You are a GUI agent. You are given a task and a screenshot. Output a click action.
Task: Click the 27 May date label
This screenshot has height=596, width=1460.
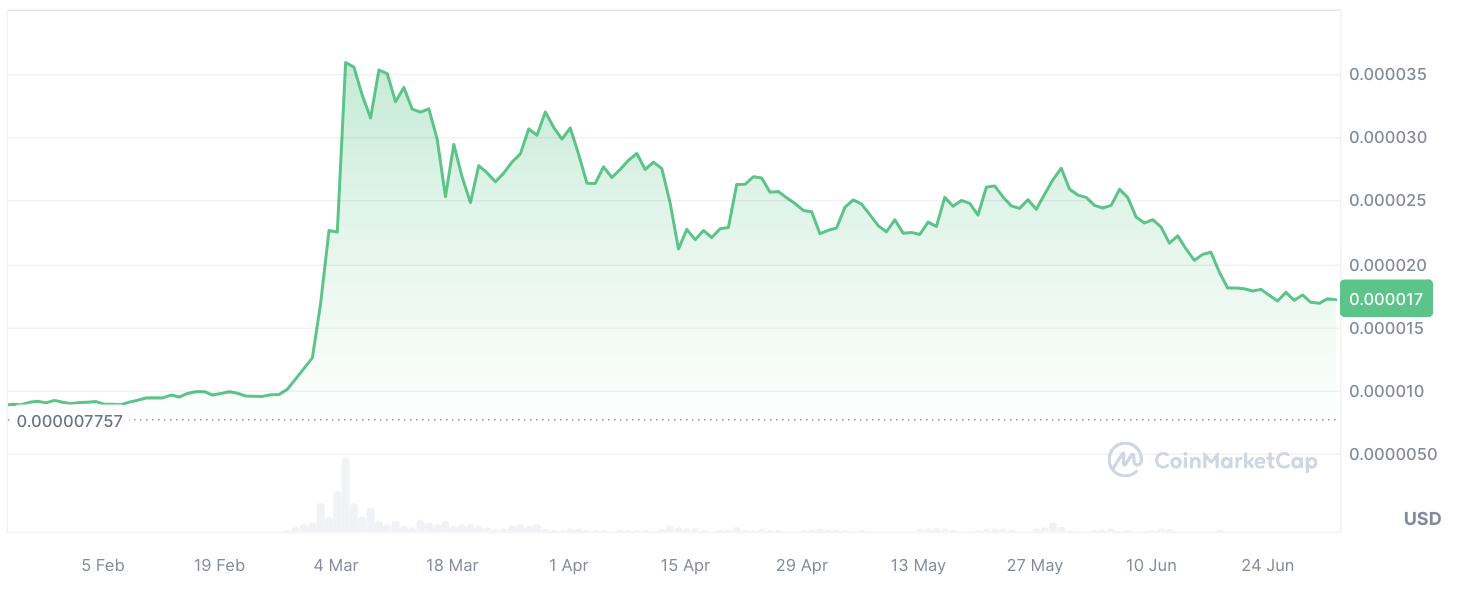tap(1035, 566)
